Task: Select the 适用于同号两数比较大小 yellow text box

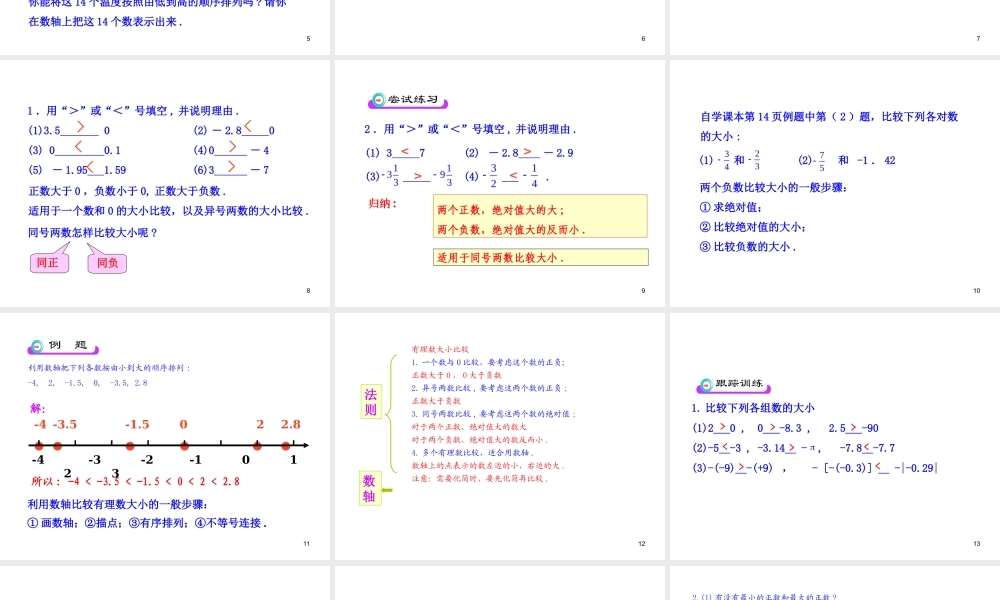Action: coord(540,257)
